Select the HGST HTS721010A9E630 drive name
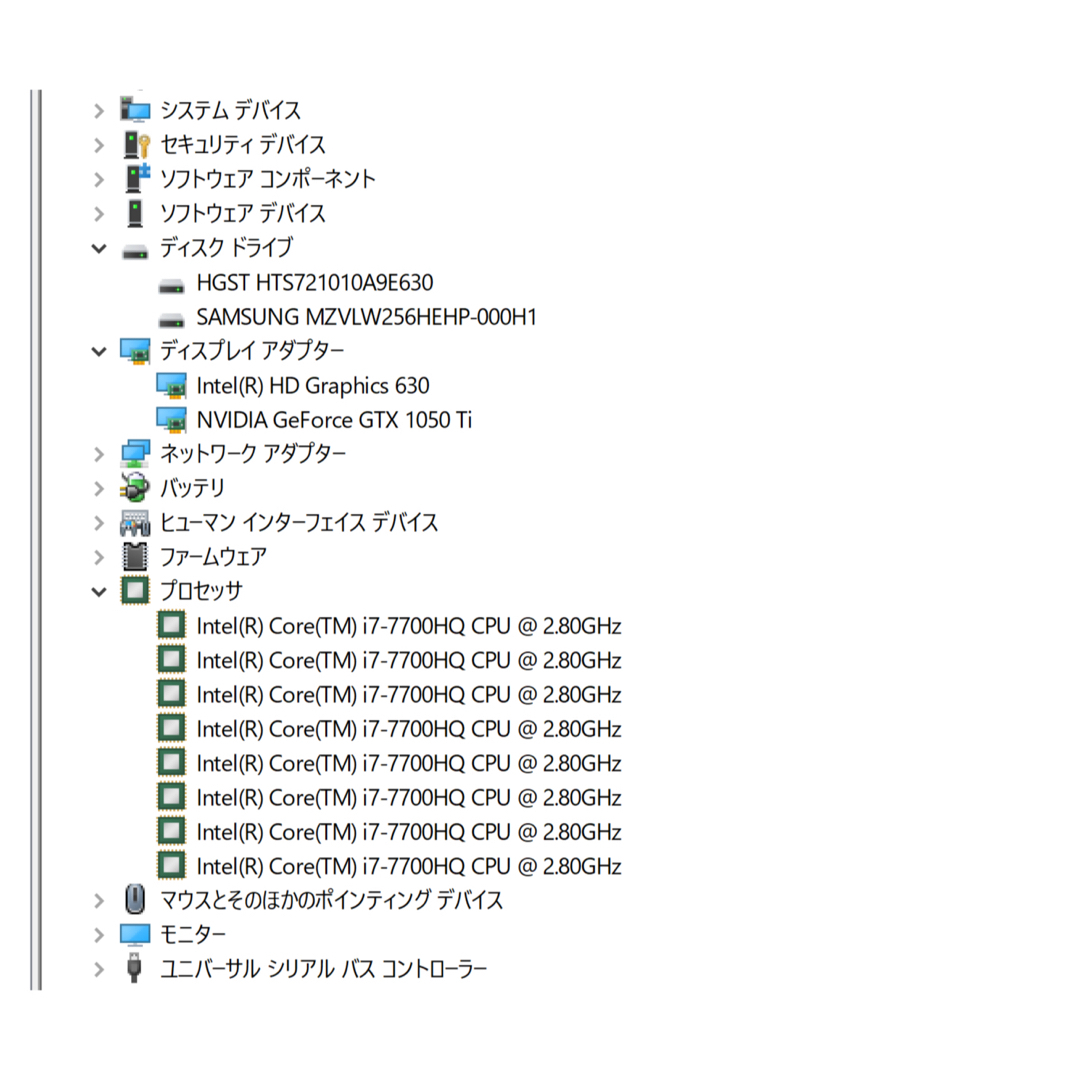This screenshot has width=1080, height=1080. 315,282
